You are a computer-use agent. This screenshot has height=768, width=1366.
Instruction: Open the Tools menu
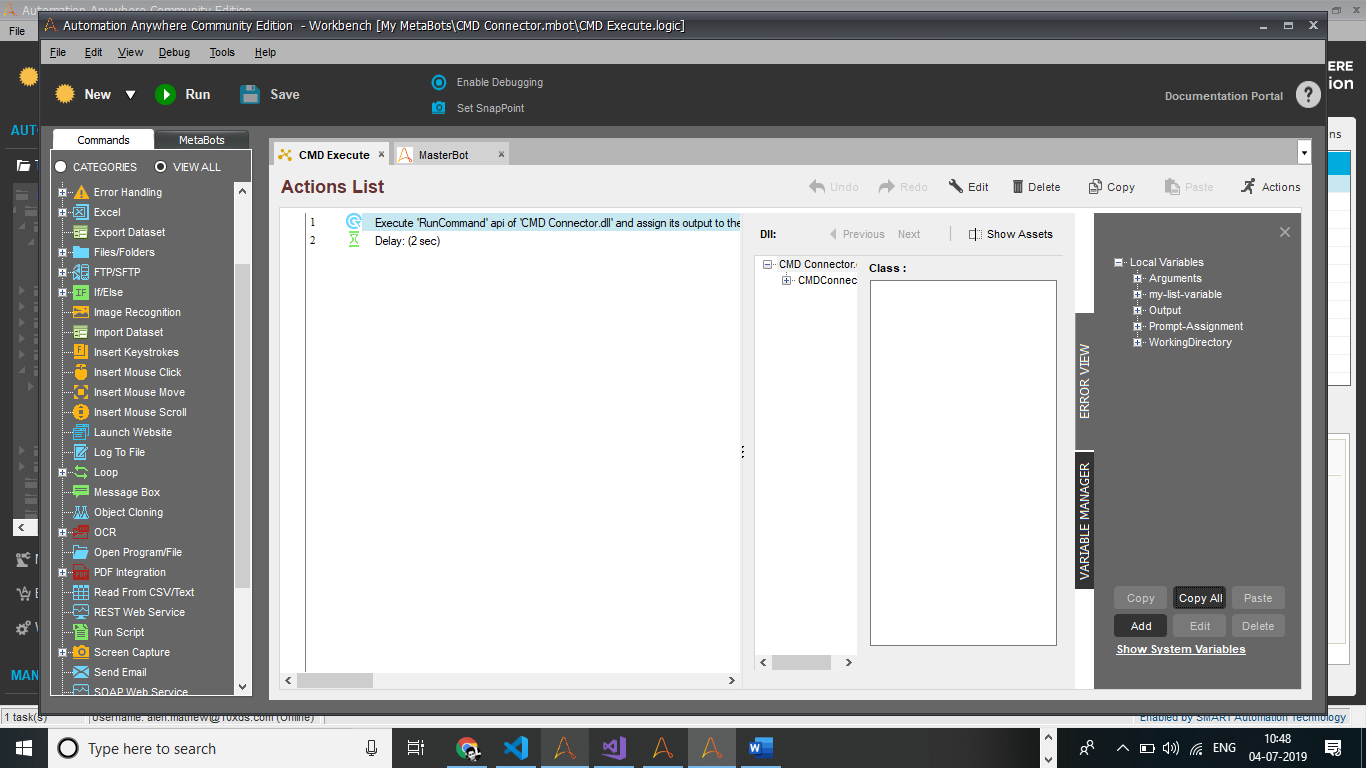point(222,52)
